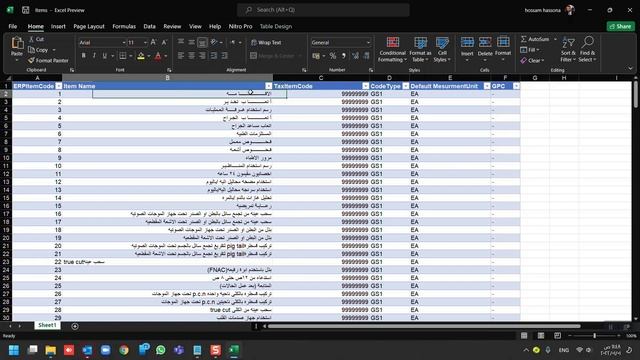Switch to the Data tab
640x360 pixels.
point(149,27)
